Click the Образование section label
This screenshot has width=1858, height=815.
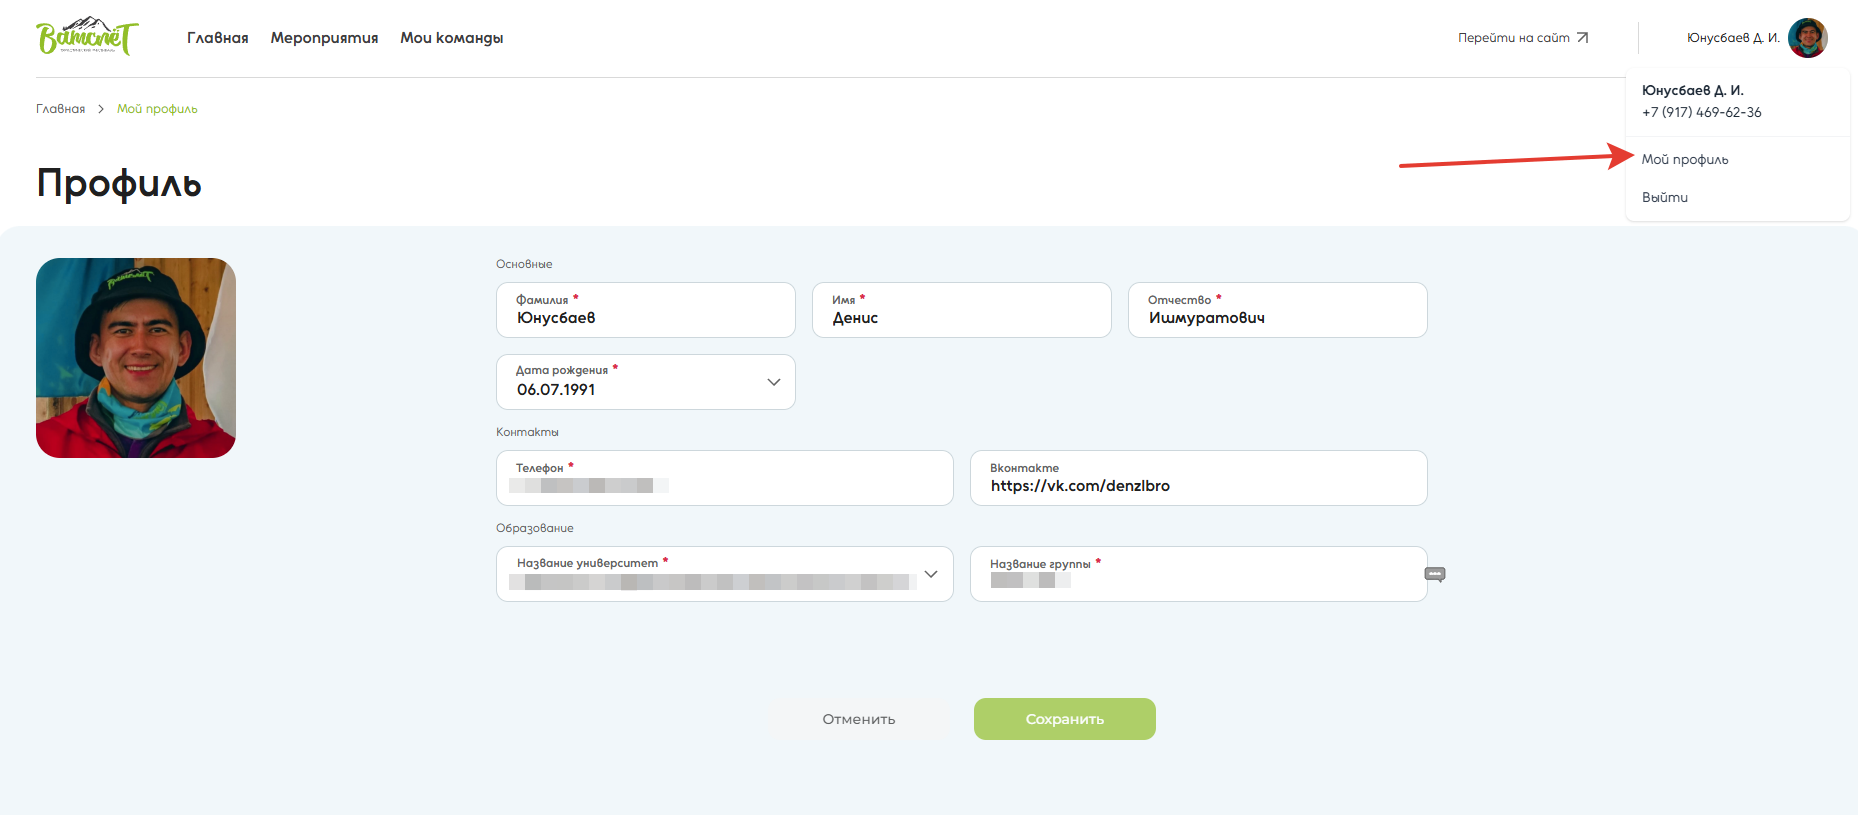pyautogui.click(x=535, y=528)
